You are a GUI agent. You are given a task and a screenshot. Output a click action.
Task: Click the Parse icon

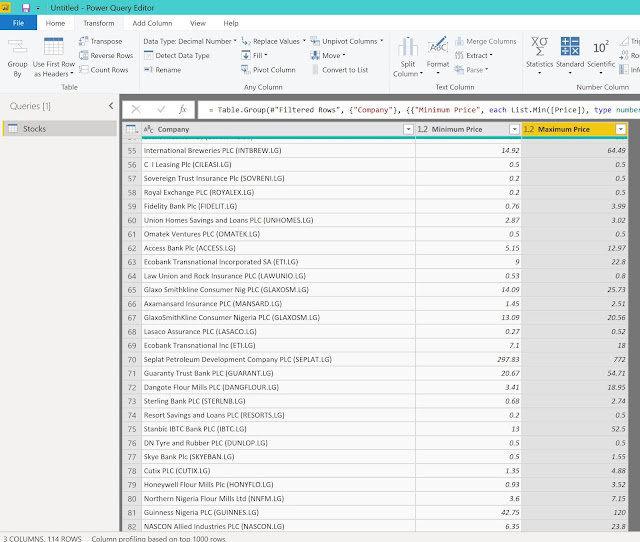click(460, 70)
